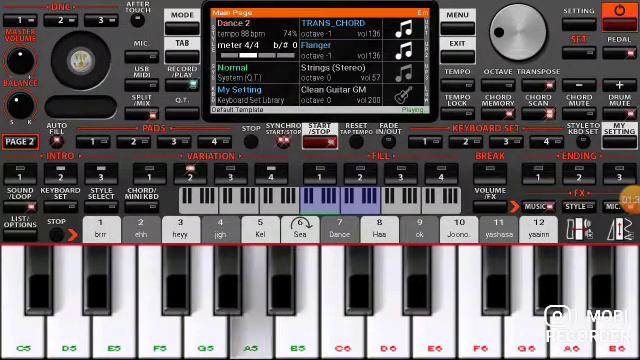Screen dimensions: 640x360
Task: Tap the power button icon
Action: [x=619, y=10]
